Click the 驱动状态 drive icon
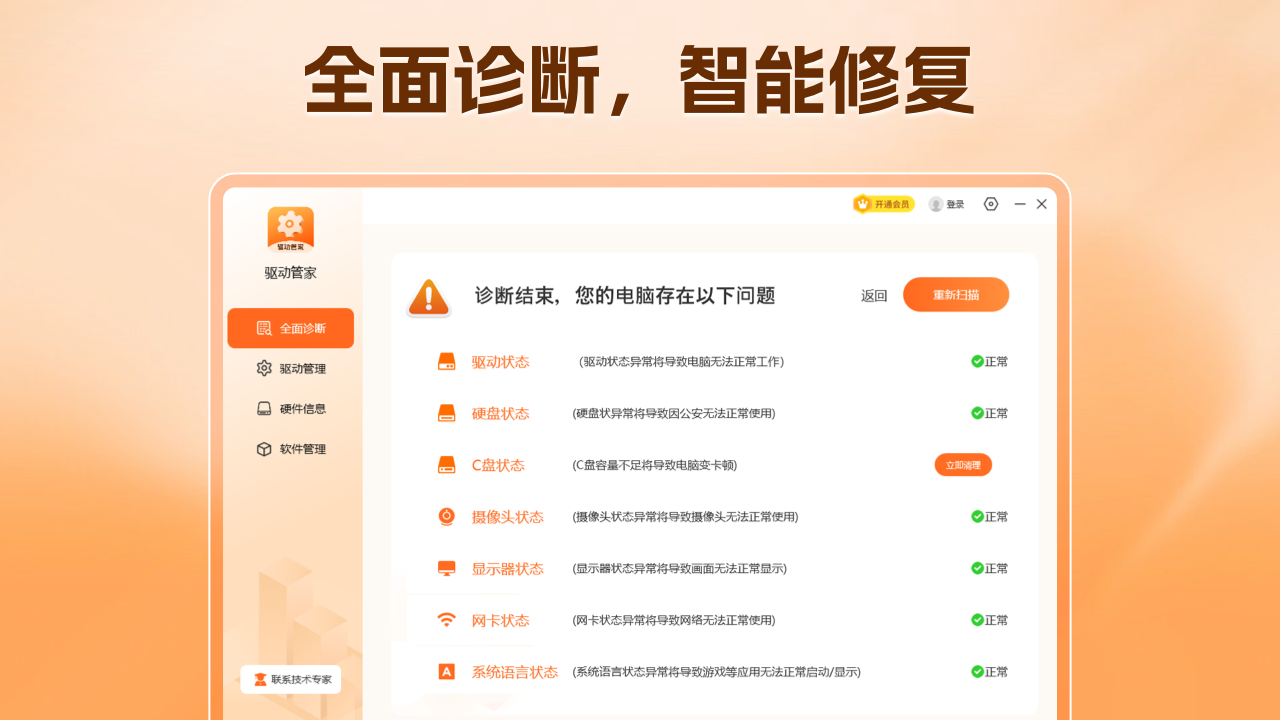 [447, 362]
